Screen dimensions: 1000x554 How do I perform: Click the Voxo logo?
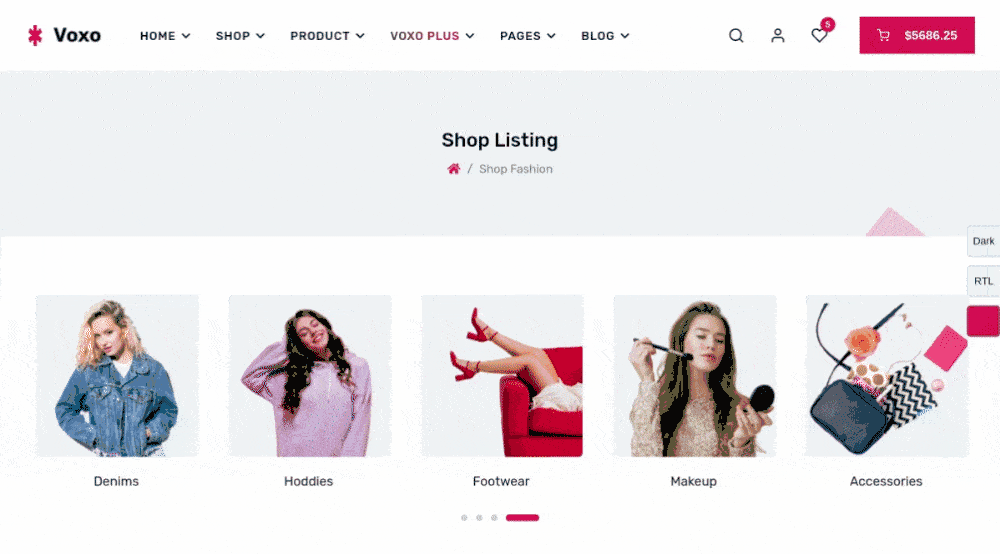tap(64, 35)
